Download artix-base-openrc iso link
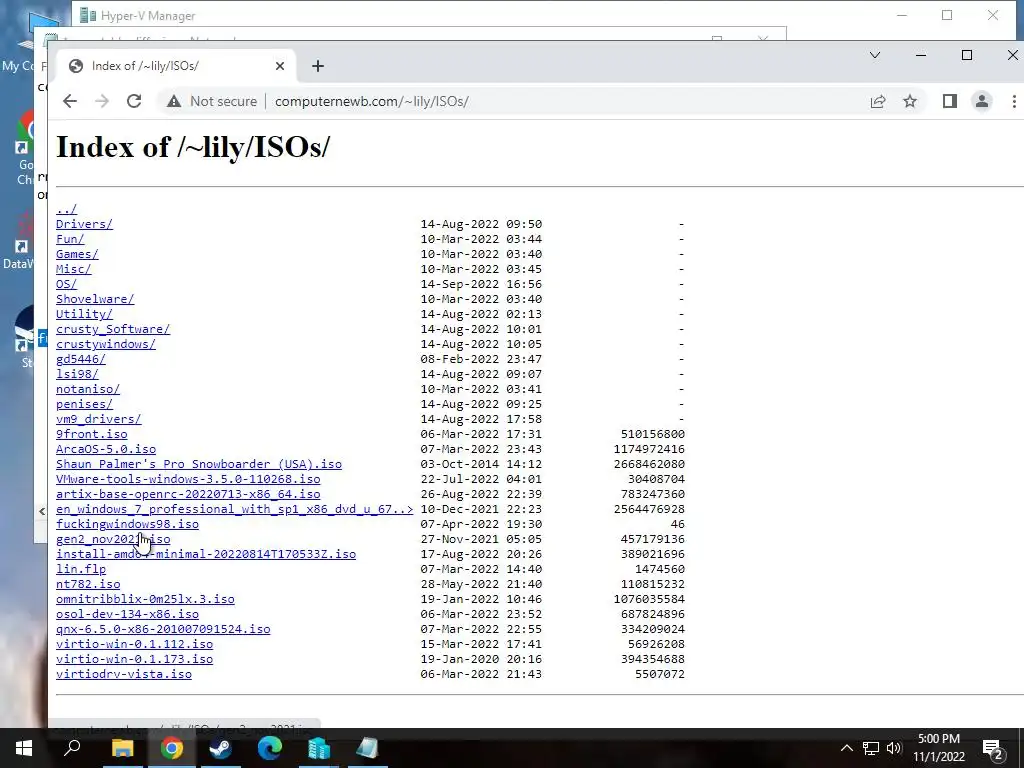The width and height of the screenshot is (1024, 768). (188, 494)
